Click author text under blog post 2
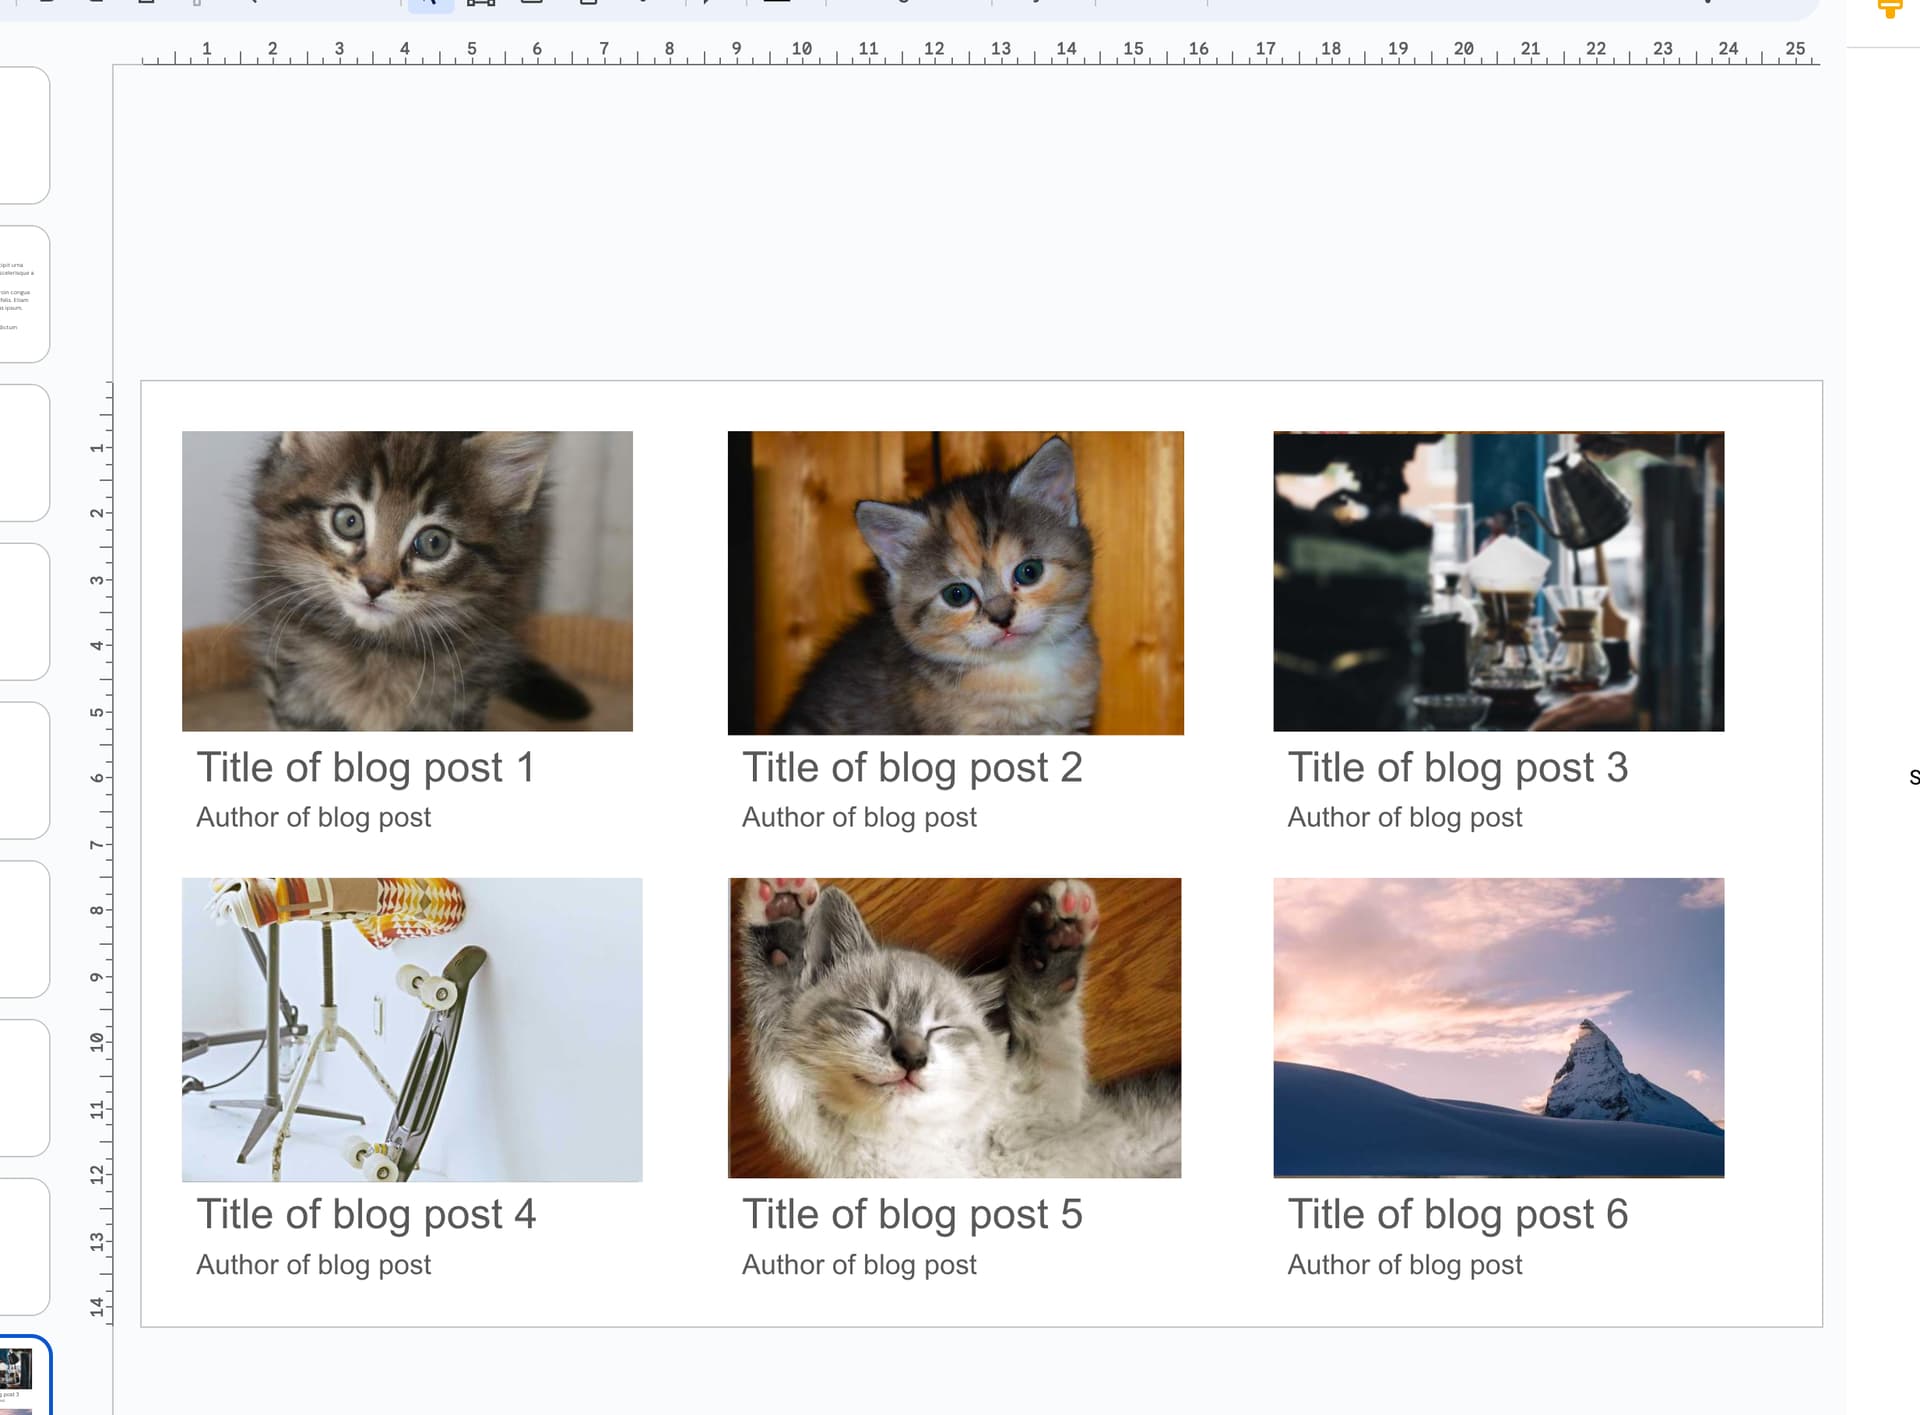The image size is (1920, 1415). (859, 818)
